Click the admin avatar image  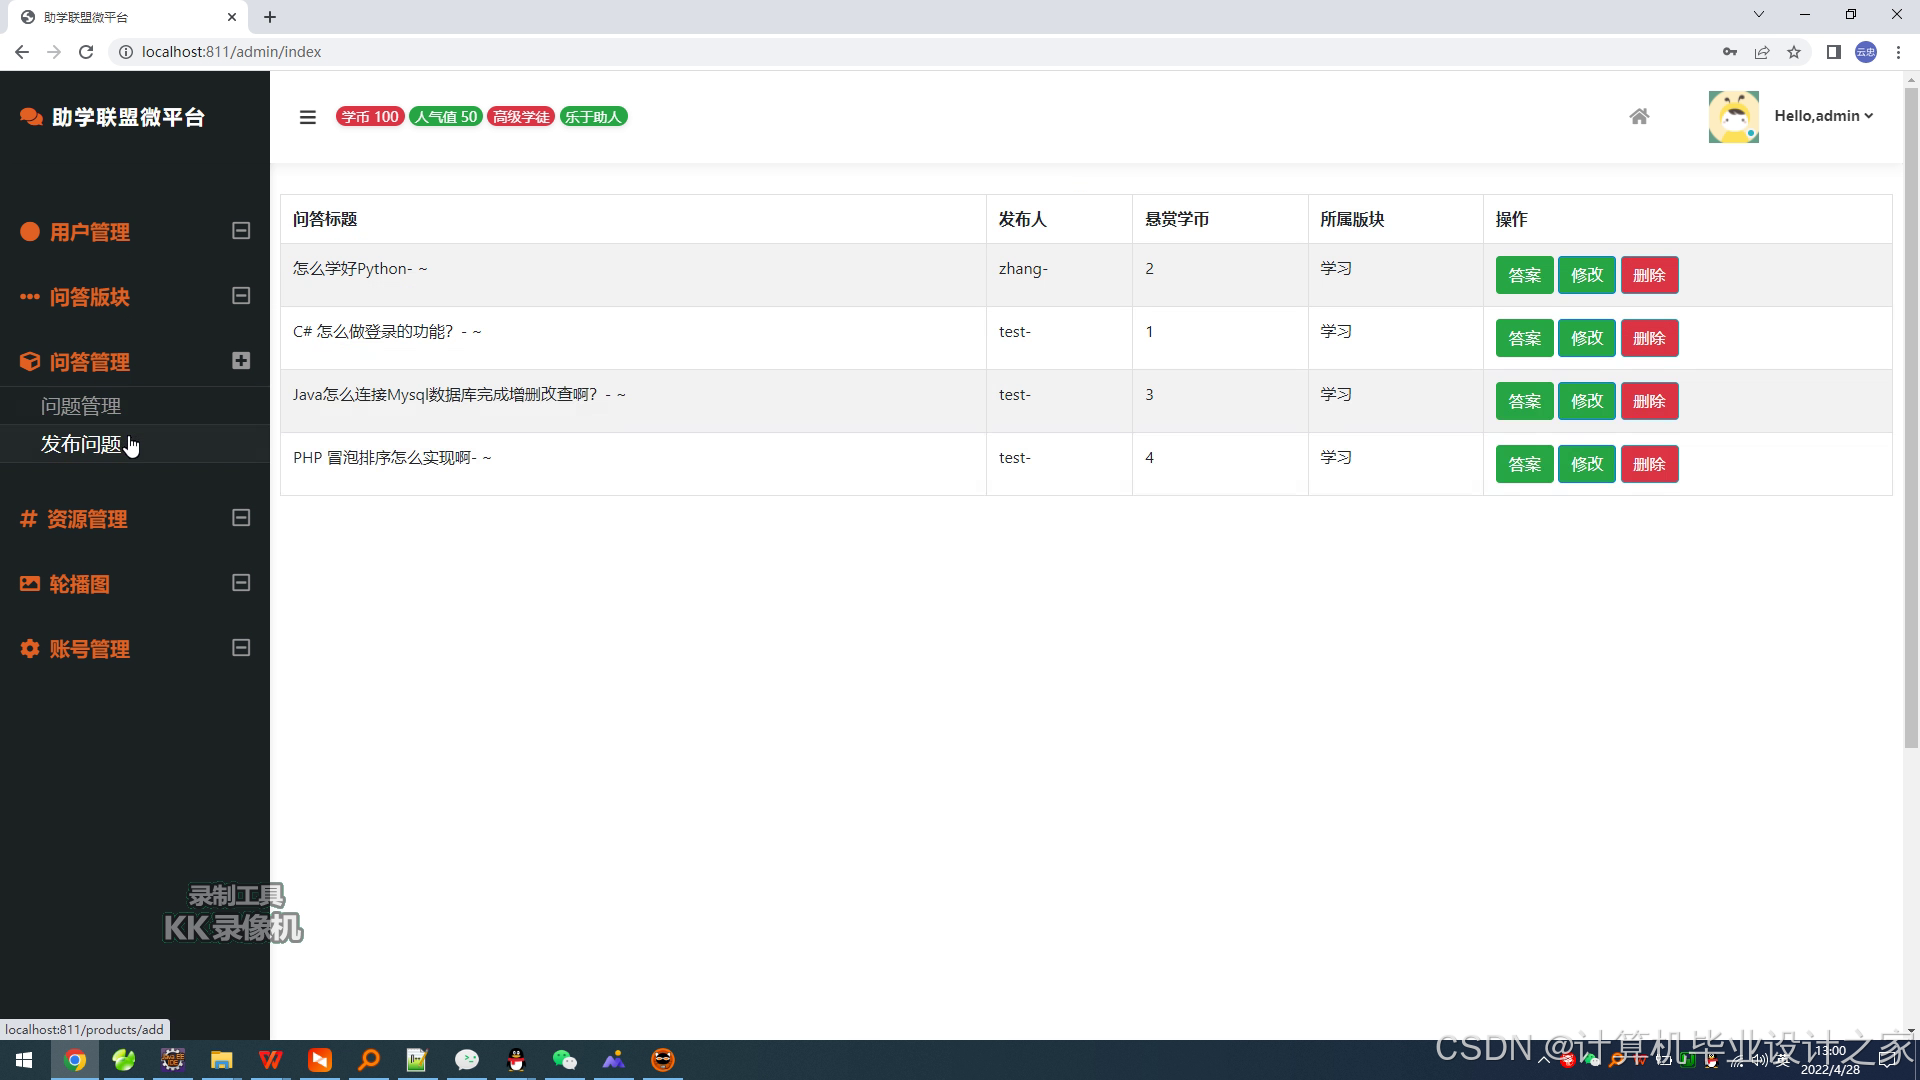1733,117
